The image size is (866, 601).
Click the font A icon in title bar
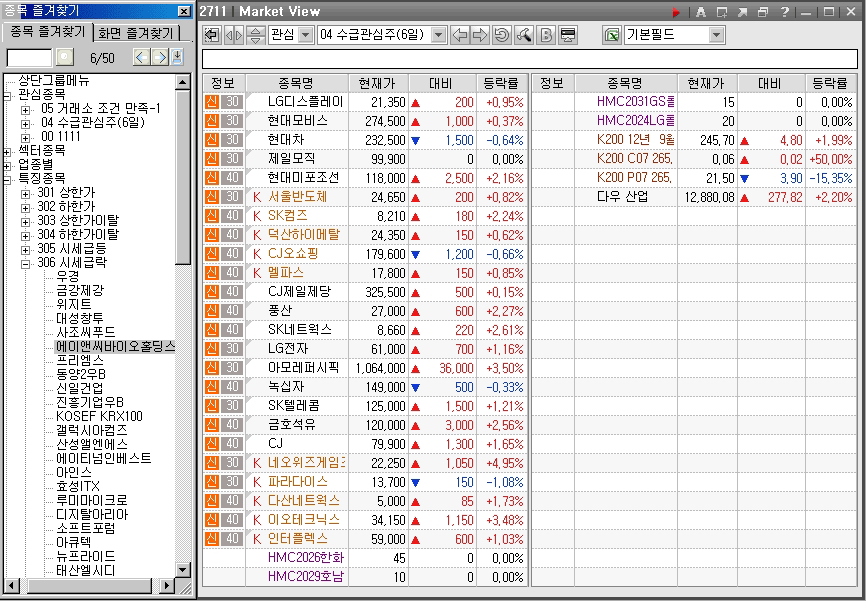700,12
